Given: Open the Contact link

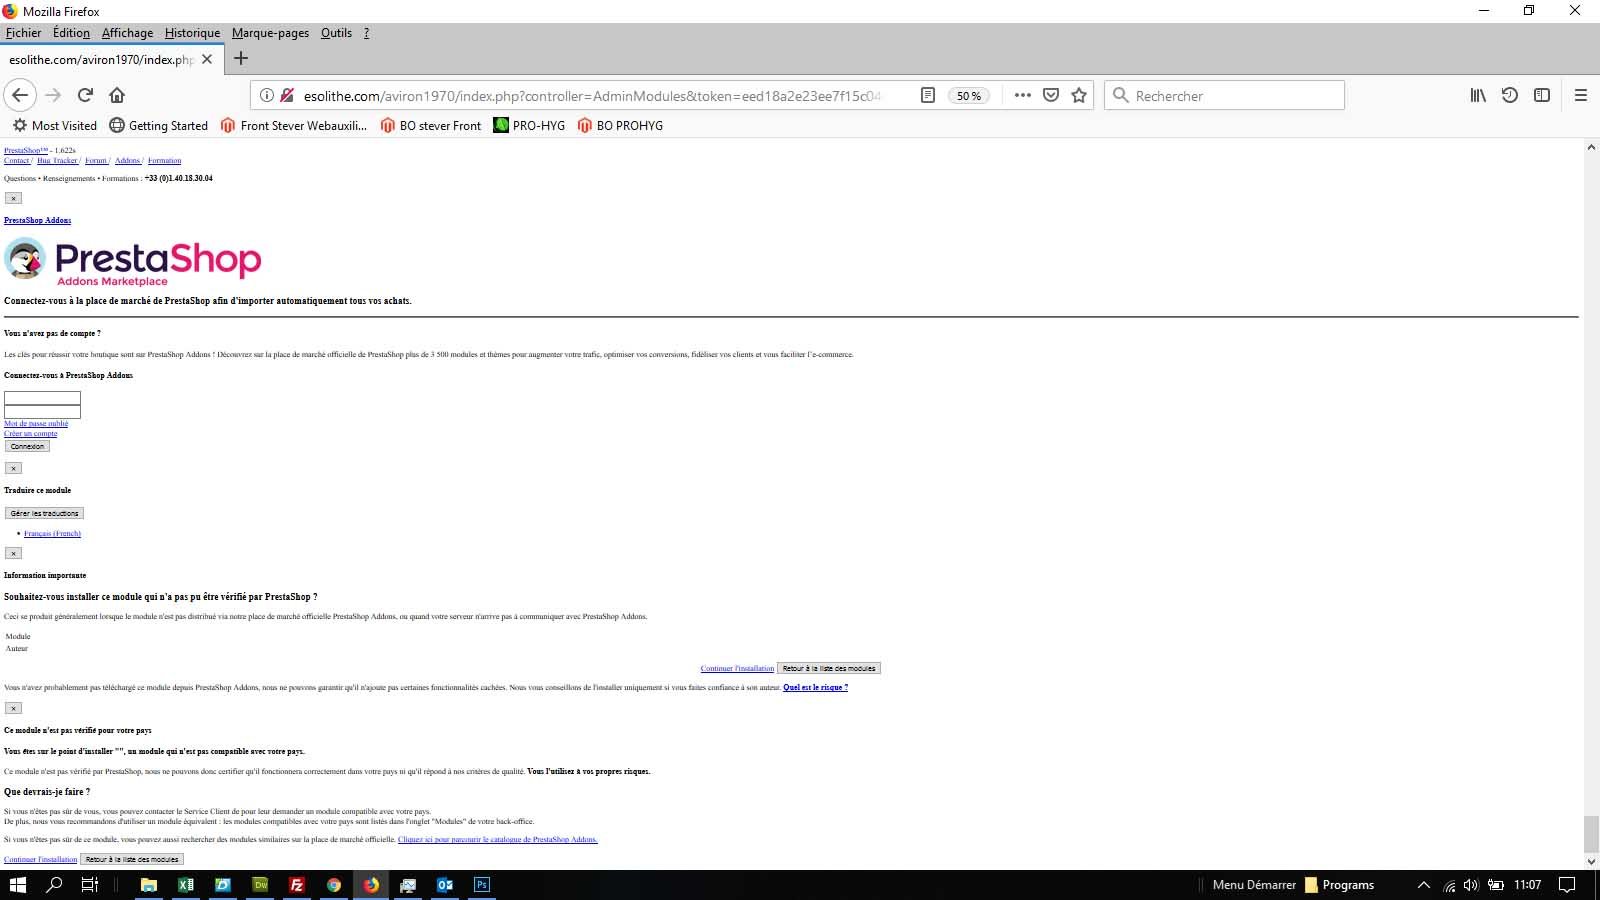Looking at the screenshot, I should (17, 160).
